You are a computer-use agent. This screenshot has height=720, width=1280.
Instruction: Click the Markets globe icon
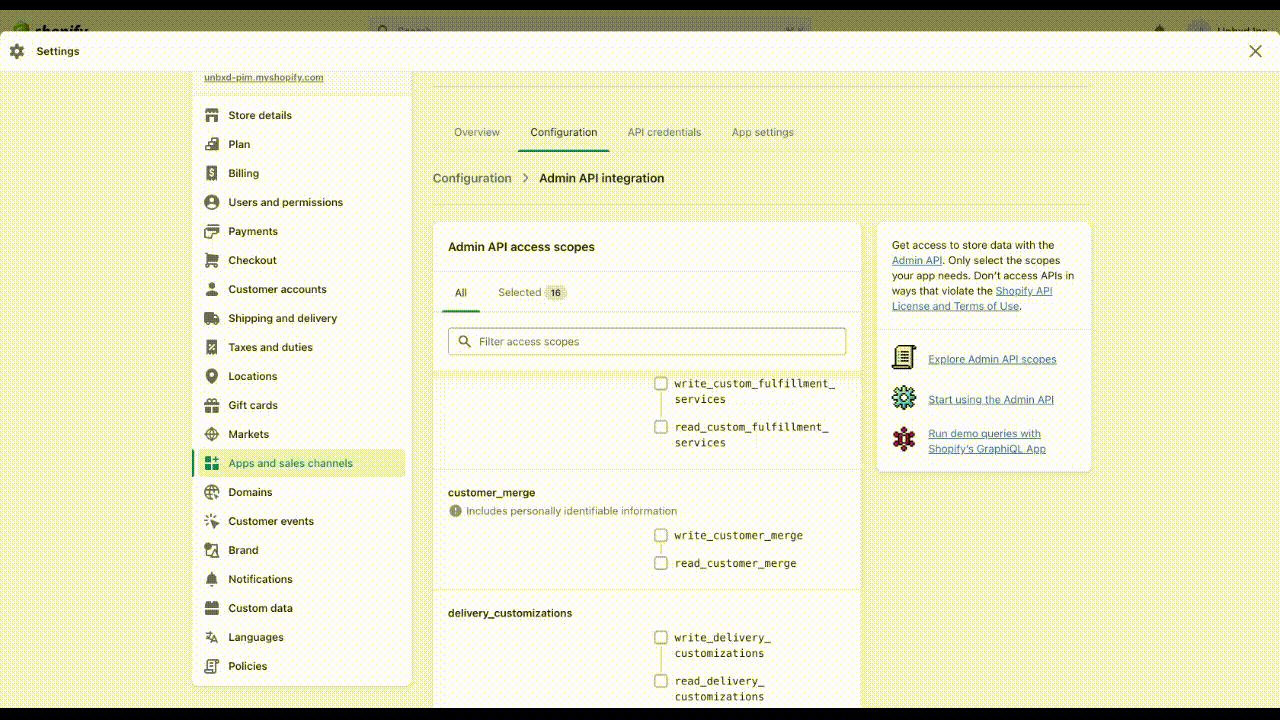tap(211, 434)
